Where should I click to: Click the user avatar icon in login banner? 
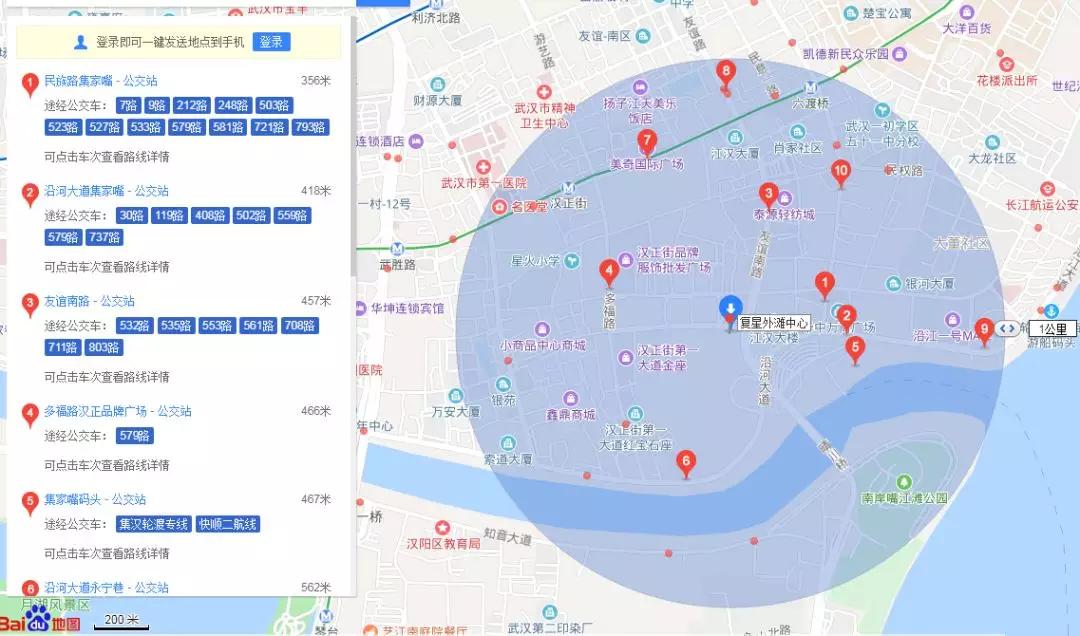tap(81, 43)
